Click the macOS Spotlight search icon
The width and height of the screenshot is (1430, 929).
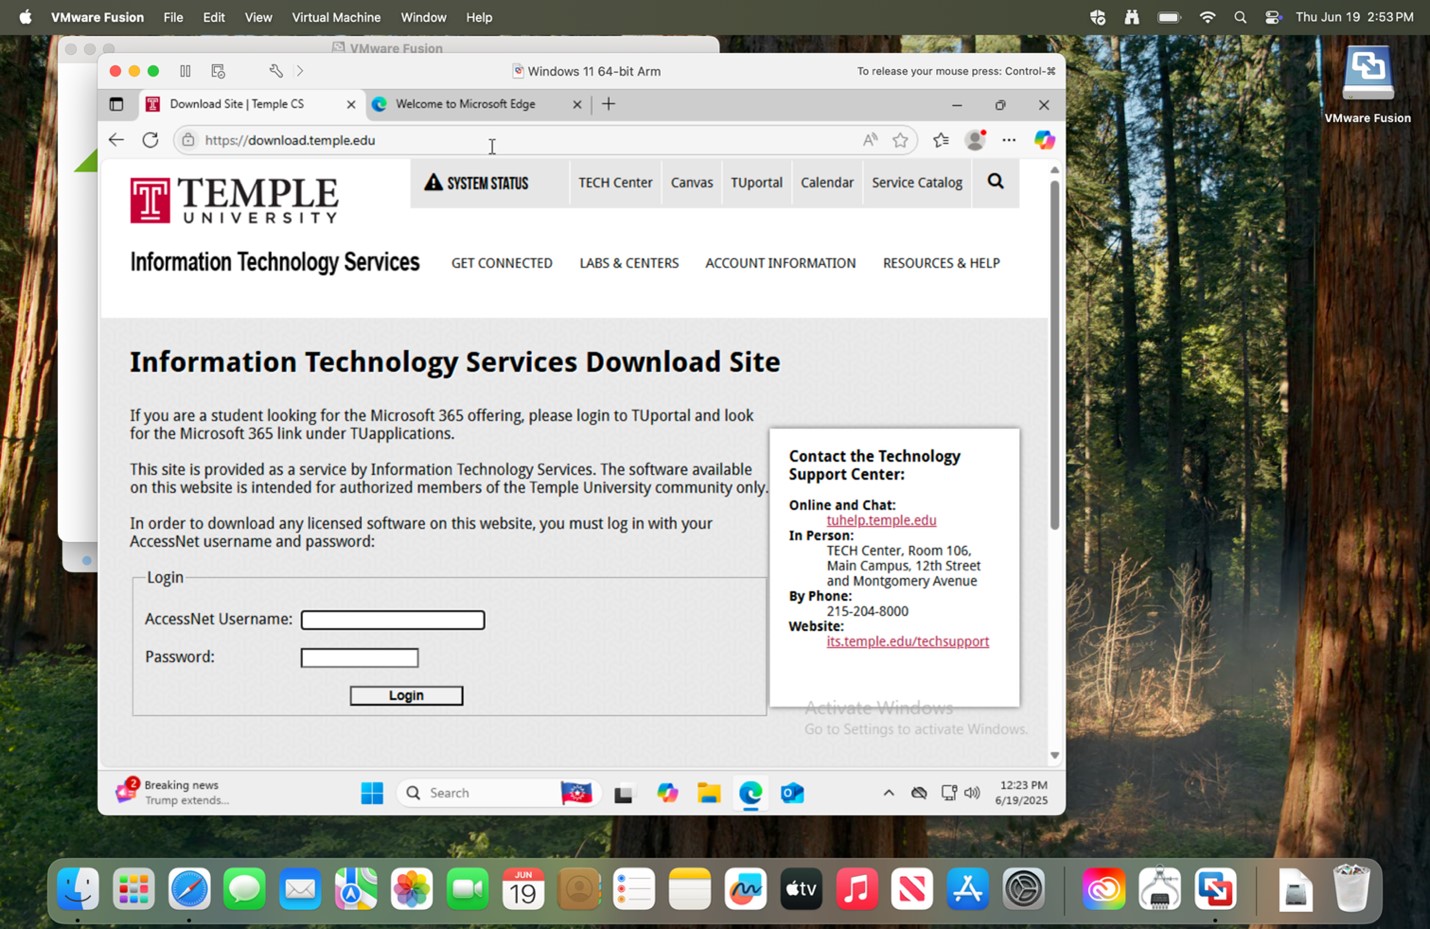(x=1240, y=17)
